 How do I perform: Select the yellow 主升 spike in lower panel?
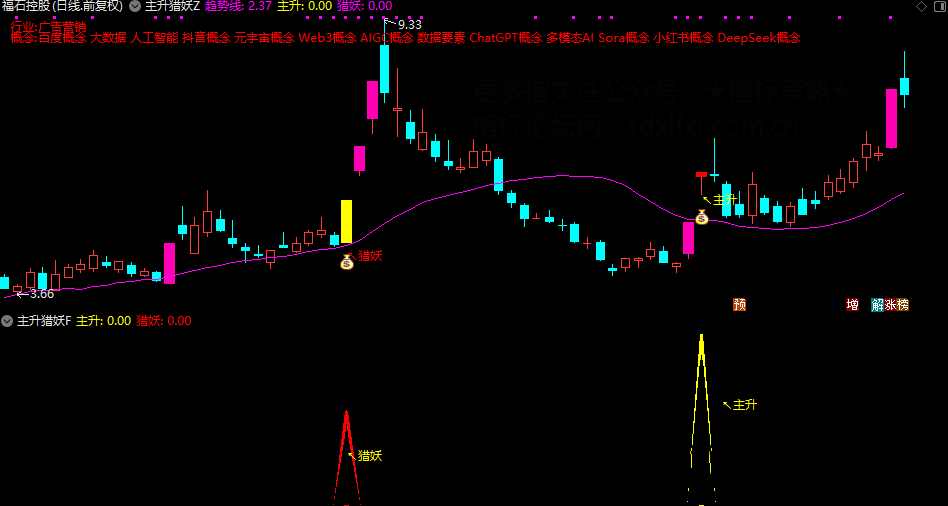(701, 420)
